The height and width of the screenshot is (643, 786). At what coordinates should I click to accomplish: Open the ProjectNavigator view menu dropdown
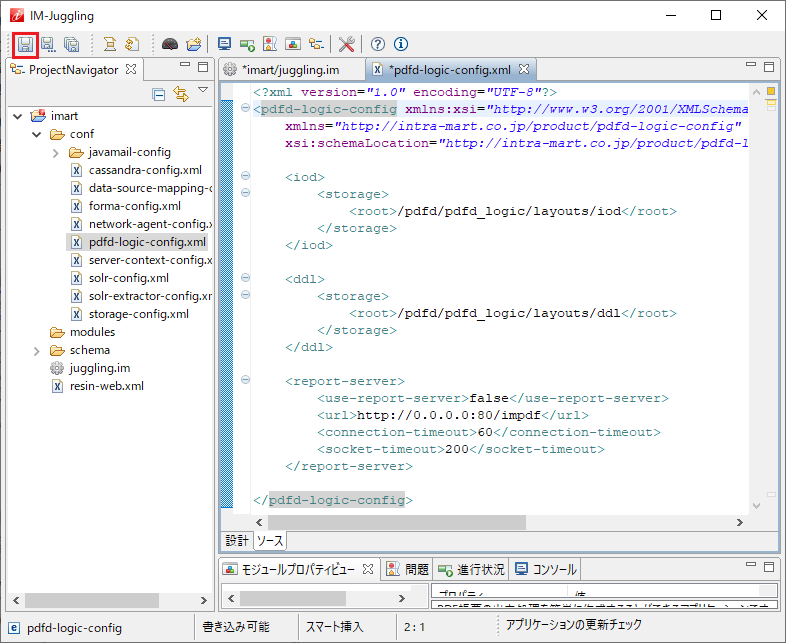pyautogui.click(x=203, y=91)
